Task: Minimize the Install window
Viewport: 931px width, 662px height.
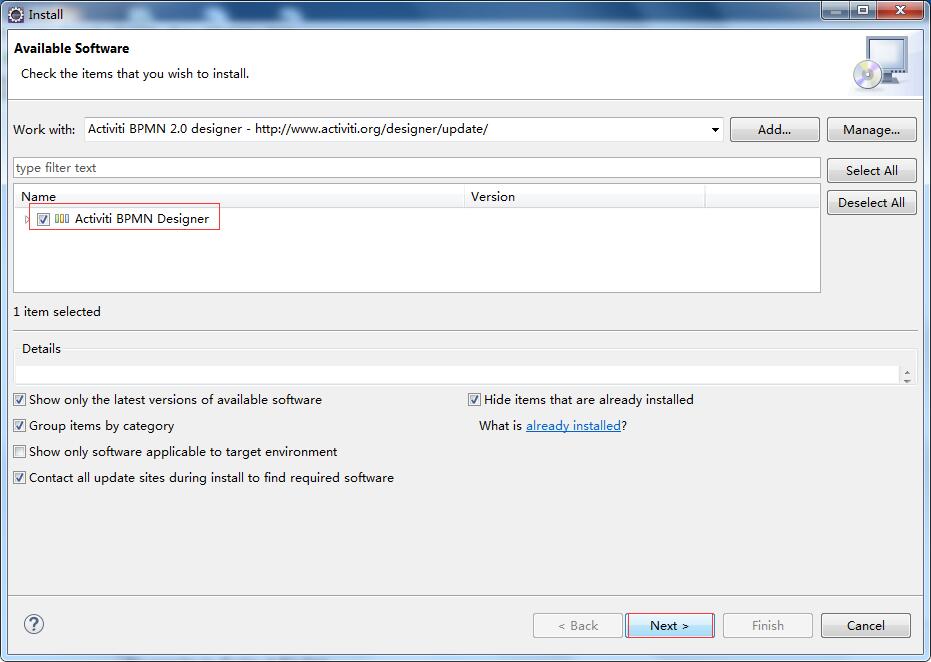Action: pyautogui.click(x=836, y=10)
